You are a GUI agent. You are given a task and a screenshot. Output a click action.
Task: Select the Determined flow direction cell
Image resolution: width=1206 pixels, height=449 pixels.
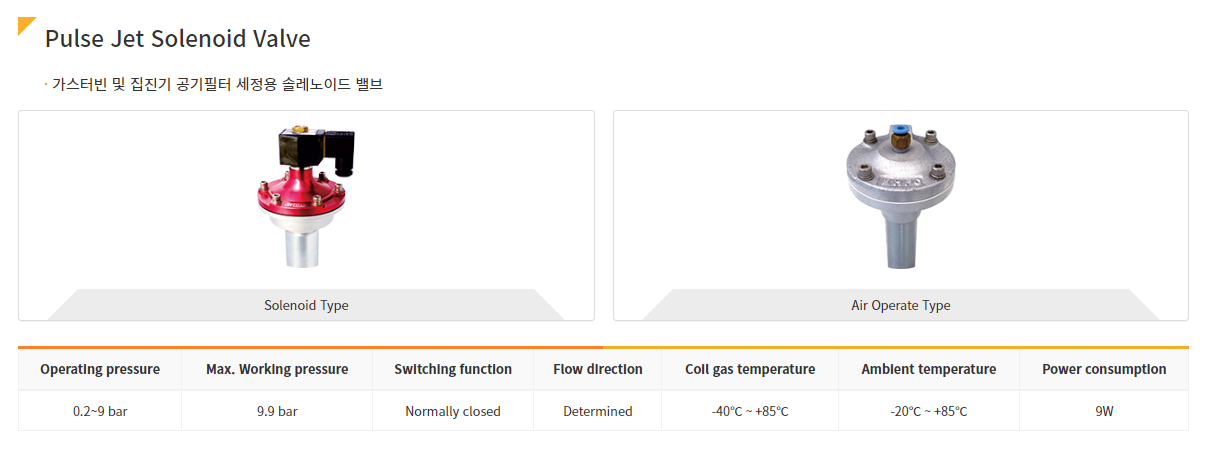598,411
